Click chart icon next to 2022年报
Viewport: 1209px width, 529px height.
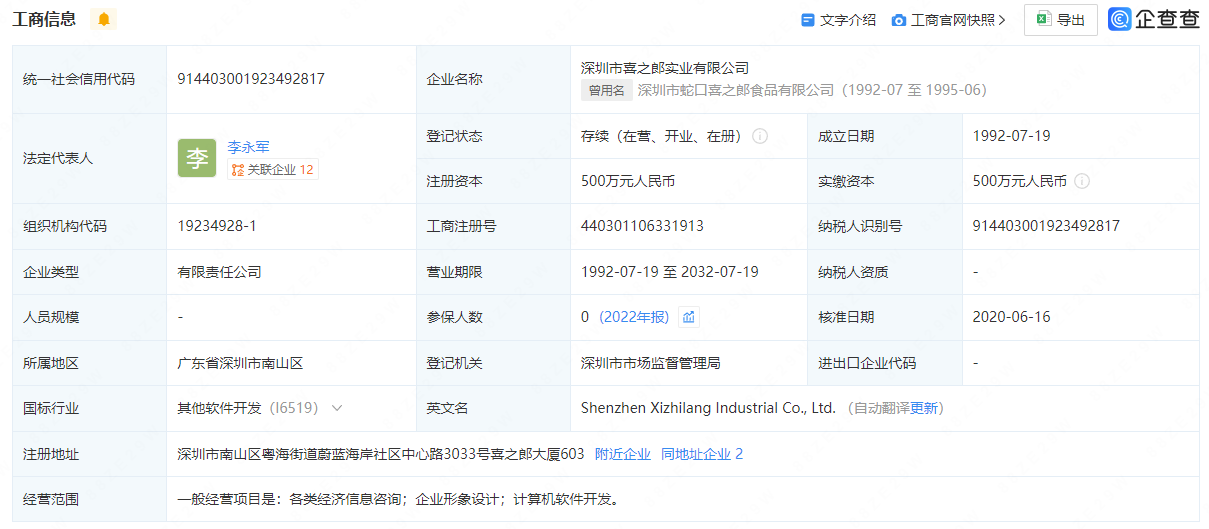(688, 317)
